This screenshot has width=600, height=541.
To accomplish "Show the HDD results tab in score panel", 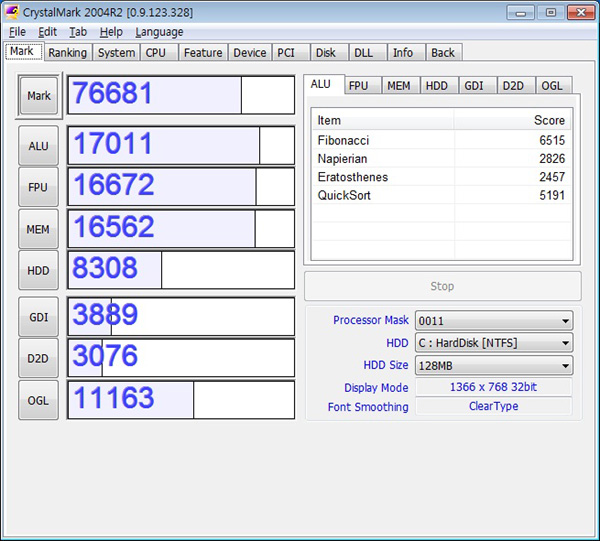I will coord(439,86).
